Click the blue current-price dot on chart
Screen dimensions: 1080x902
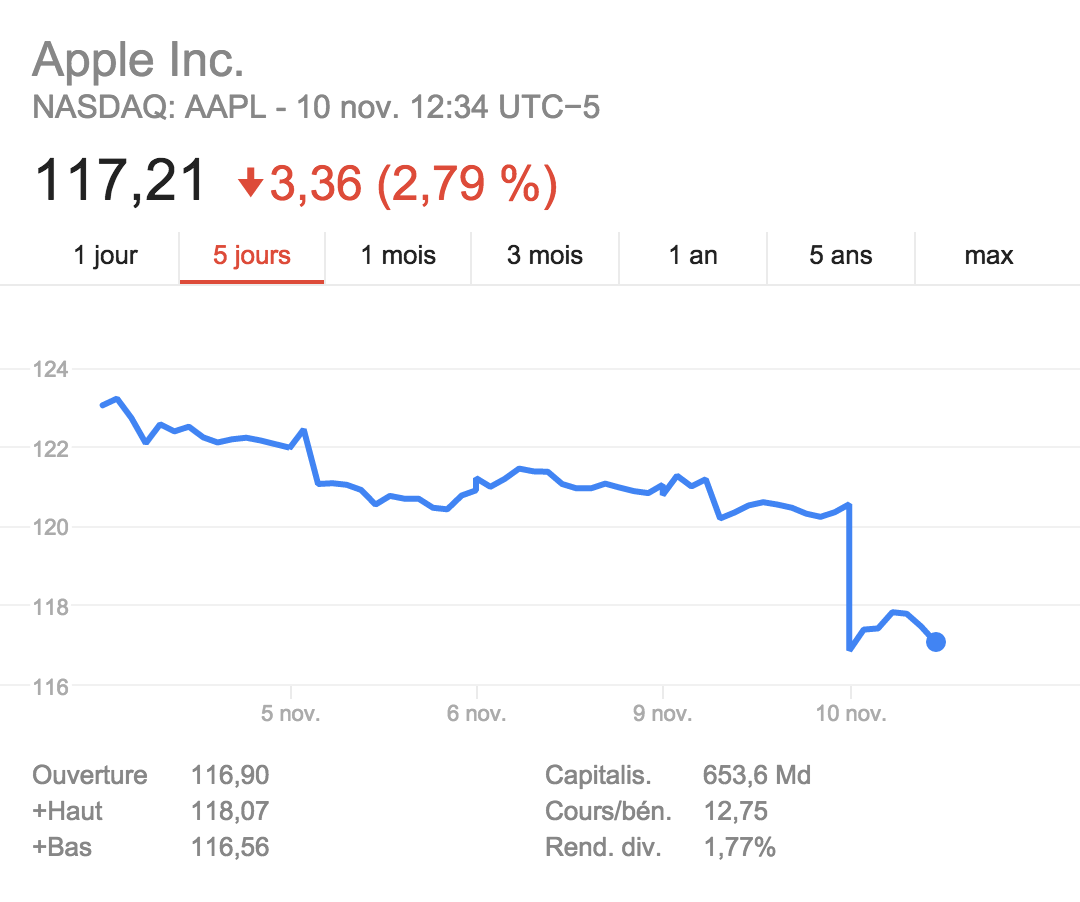coord(936,642)
